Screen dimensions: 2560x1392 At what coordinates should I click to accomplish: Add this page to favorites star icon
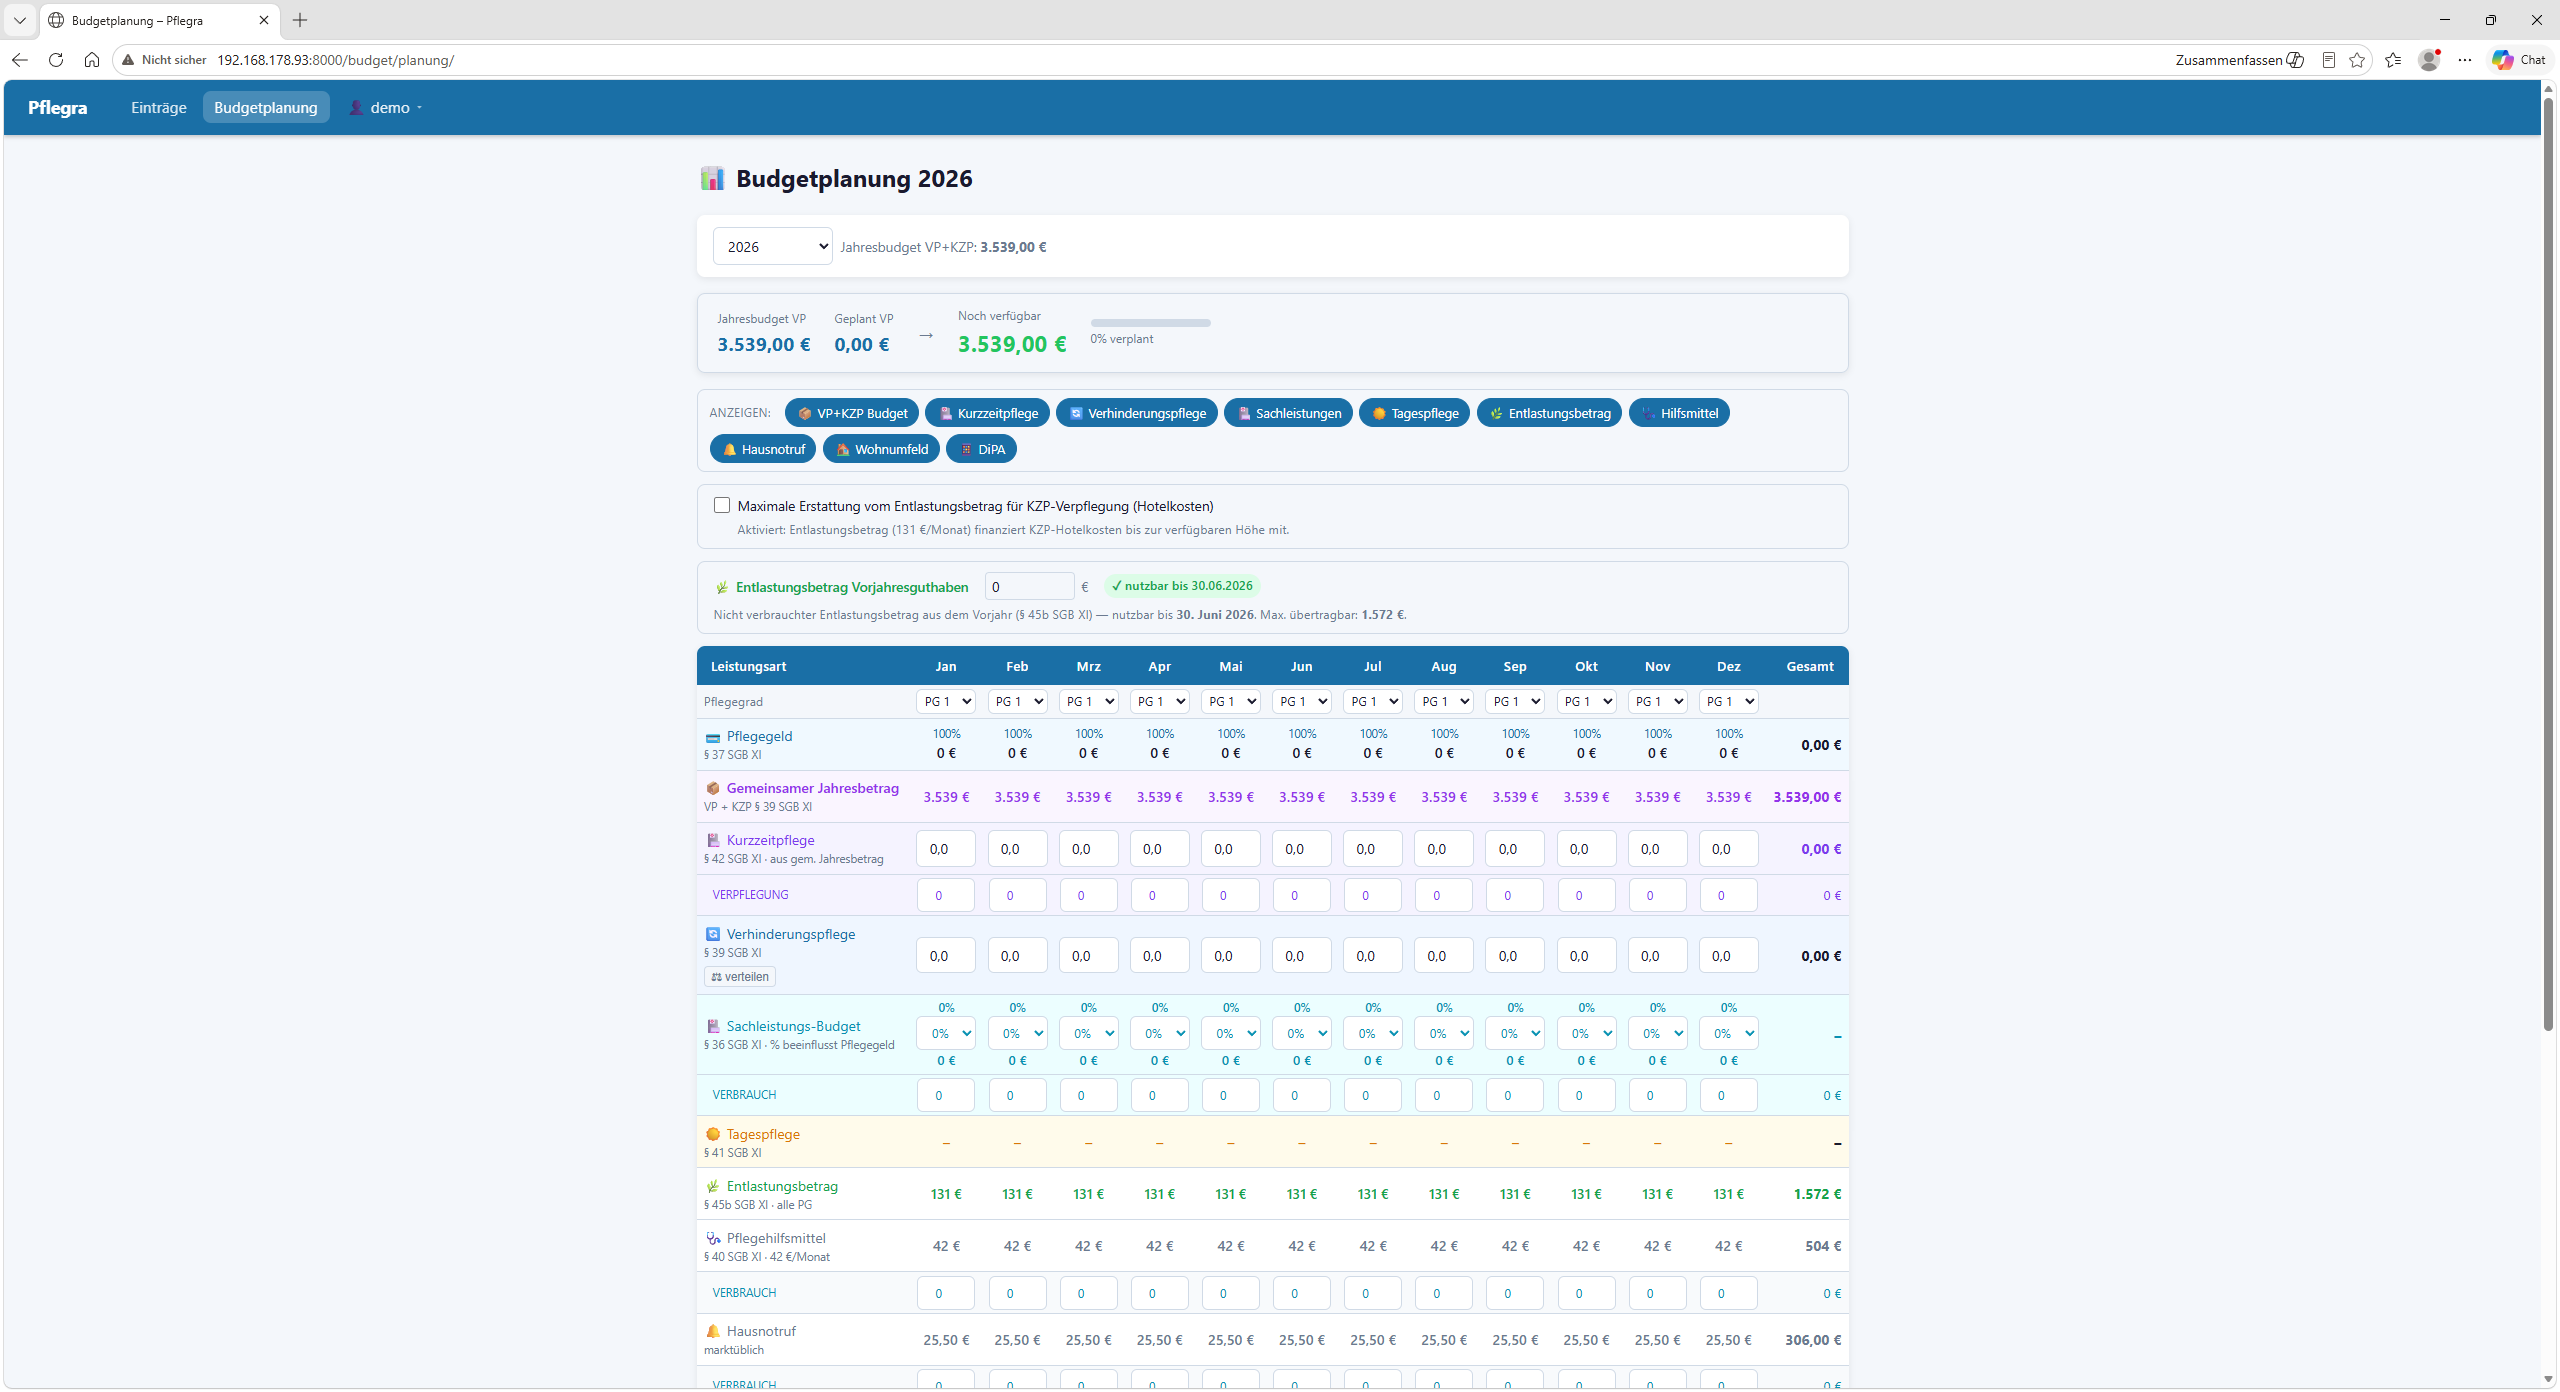tap(2357, 60)
